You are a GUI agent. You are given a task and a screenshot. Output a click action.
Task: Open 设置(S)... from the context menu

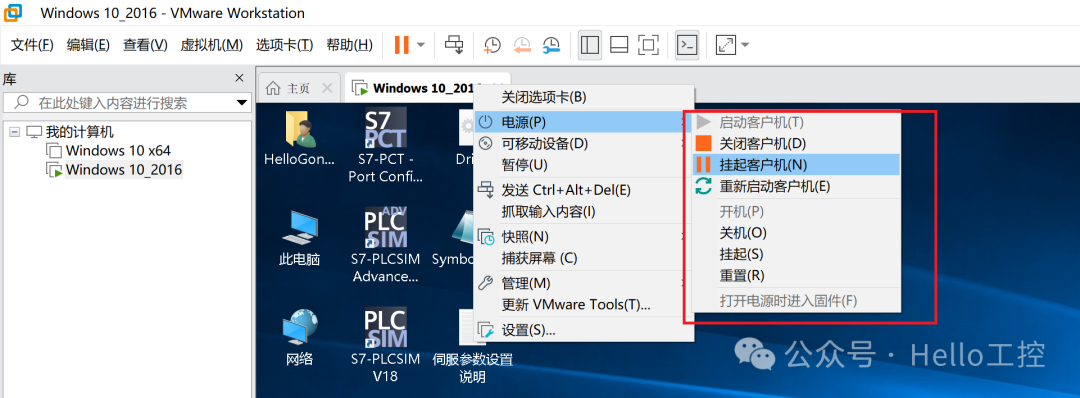(583, 330)
